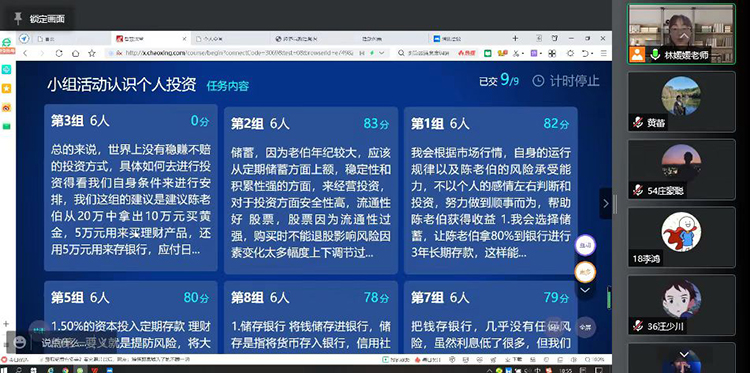
Task: Click the taskbar search icon
Action: coord(18,370)
